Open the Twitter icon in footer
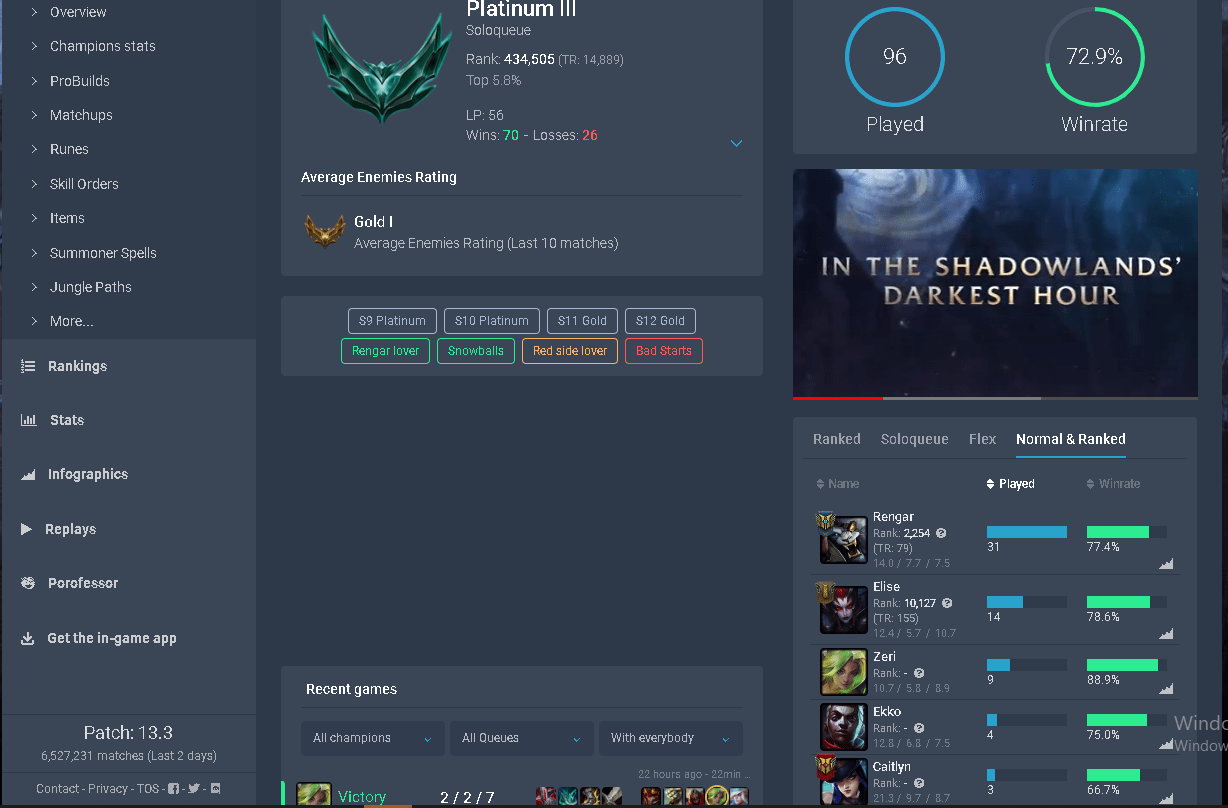Viewport: 1228px width, 808px height. click(194, 789)
